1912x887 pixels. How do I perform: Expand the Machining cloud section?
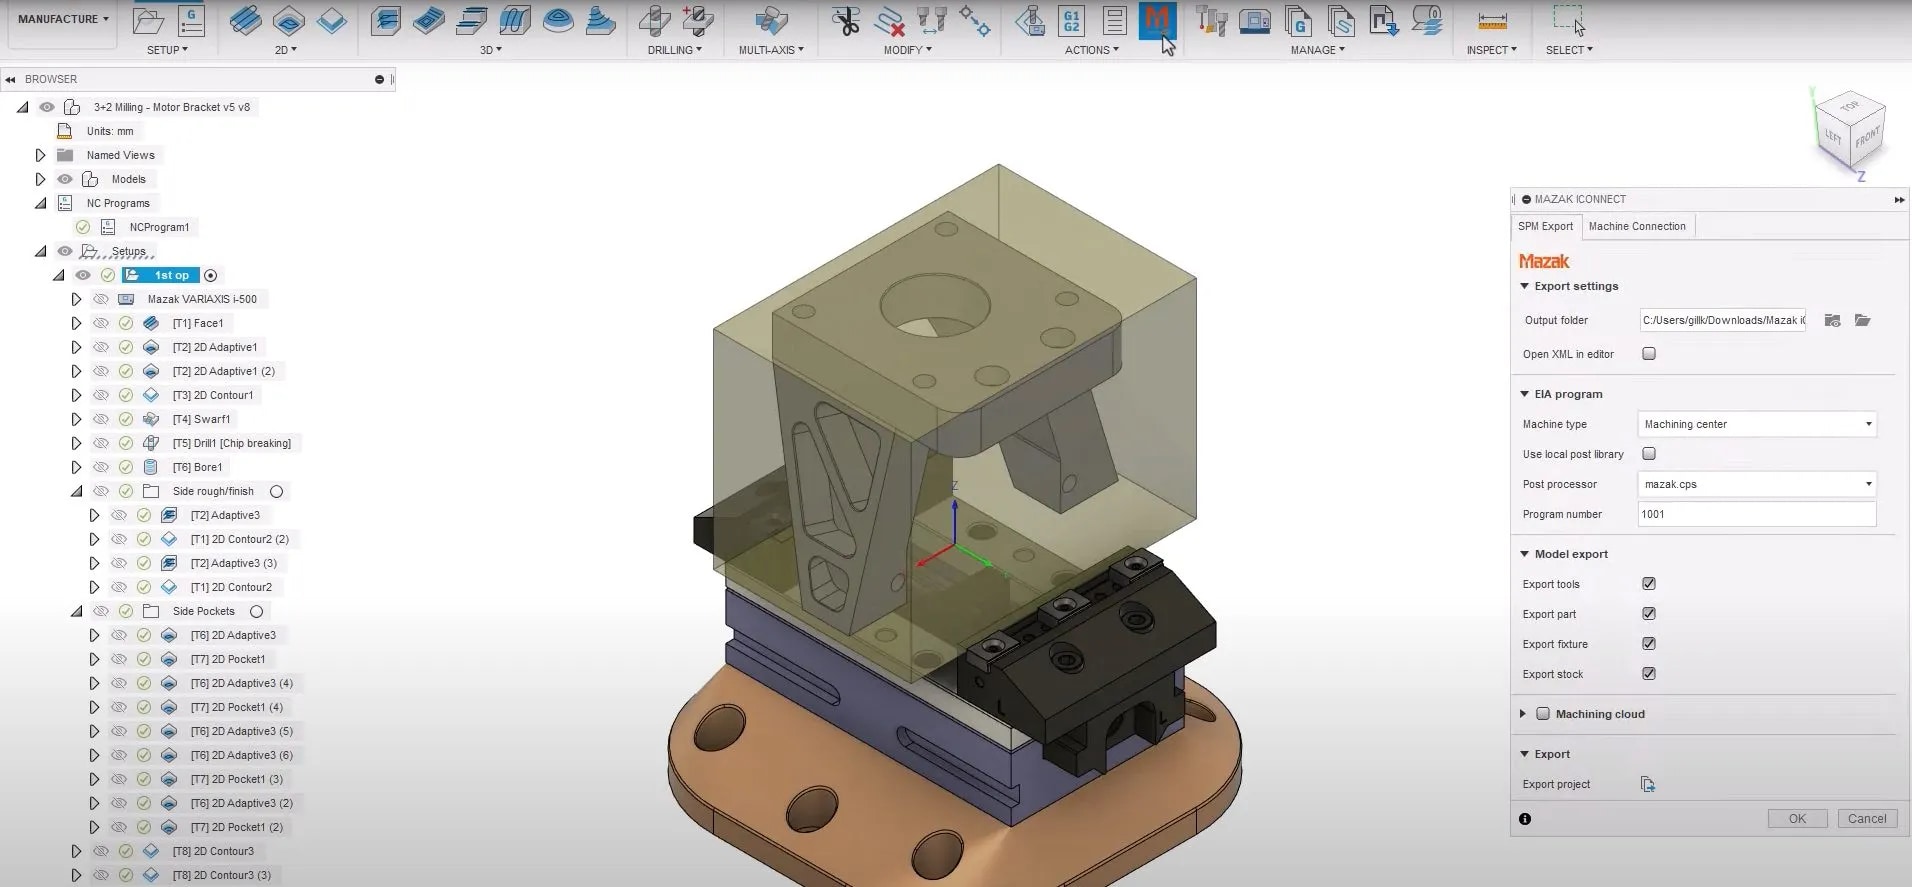point(1522,714)
